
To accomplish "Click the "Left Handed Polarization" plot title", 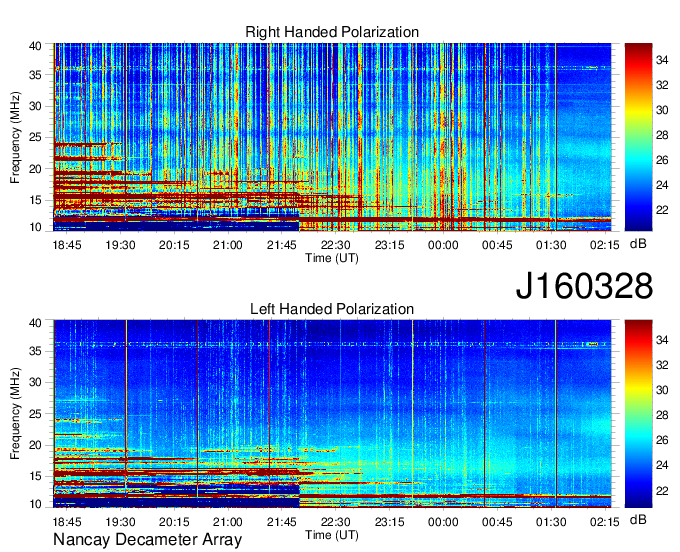I will click(x=332, y=309).
